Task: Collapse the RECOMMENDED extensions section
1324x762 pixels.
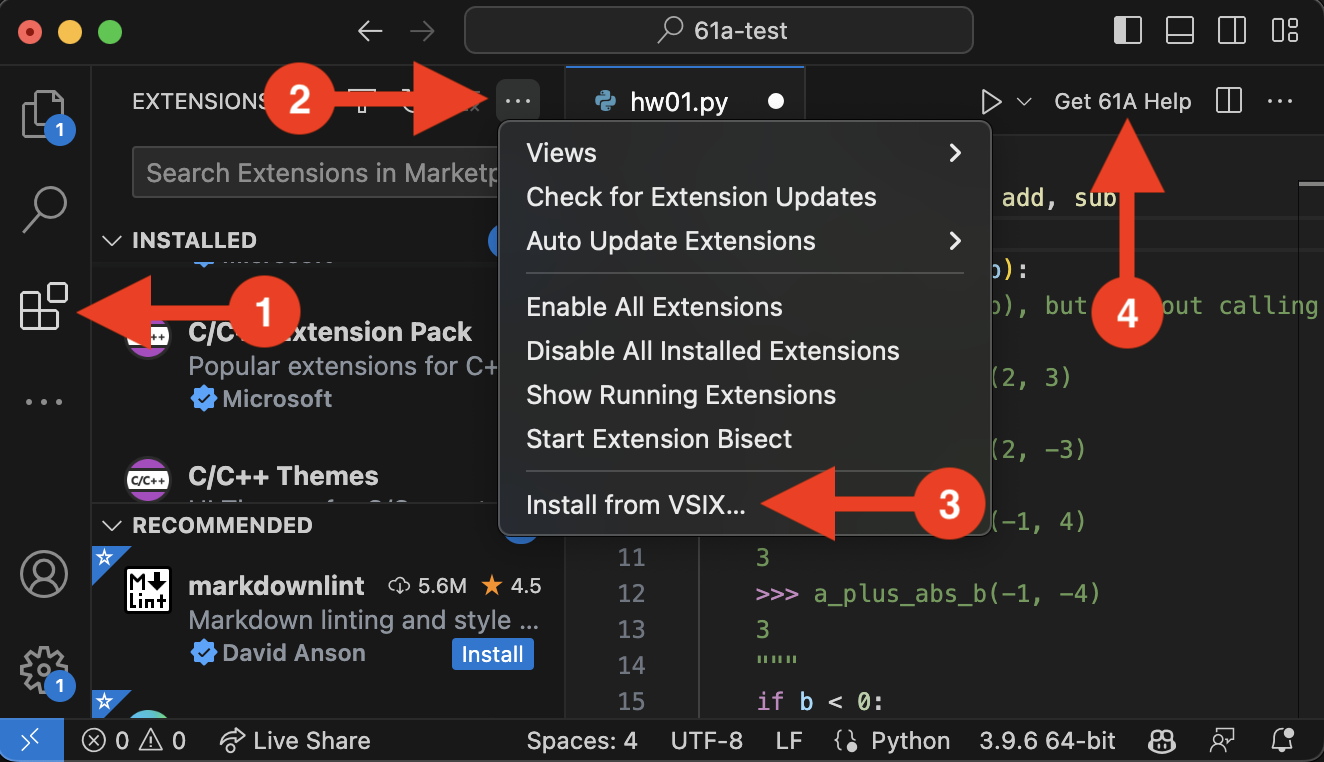Action: pyautogui.click(x=112, y=525)
